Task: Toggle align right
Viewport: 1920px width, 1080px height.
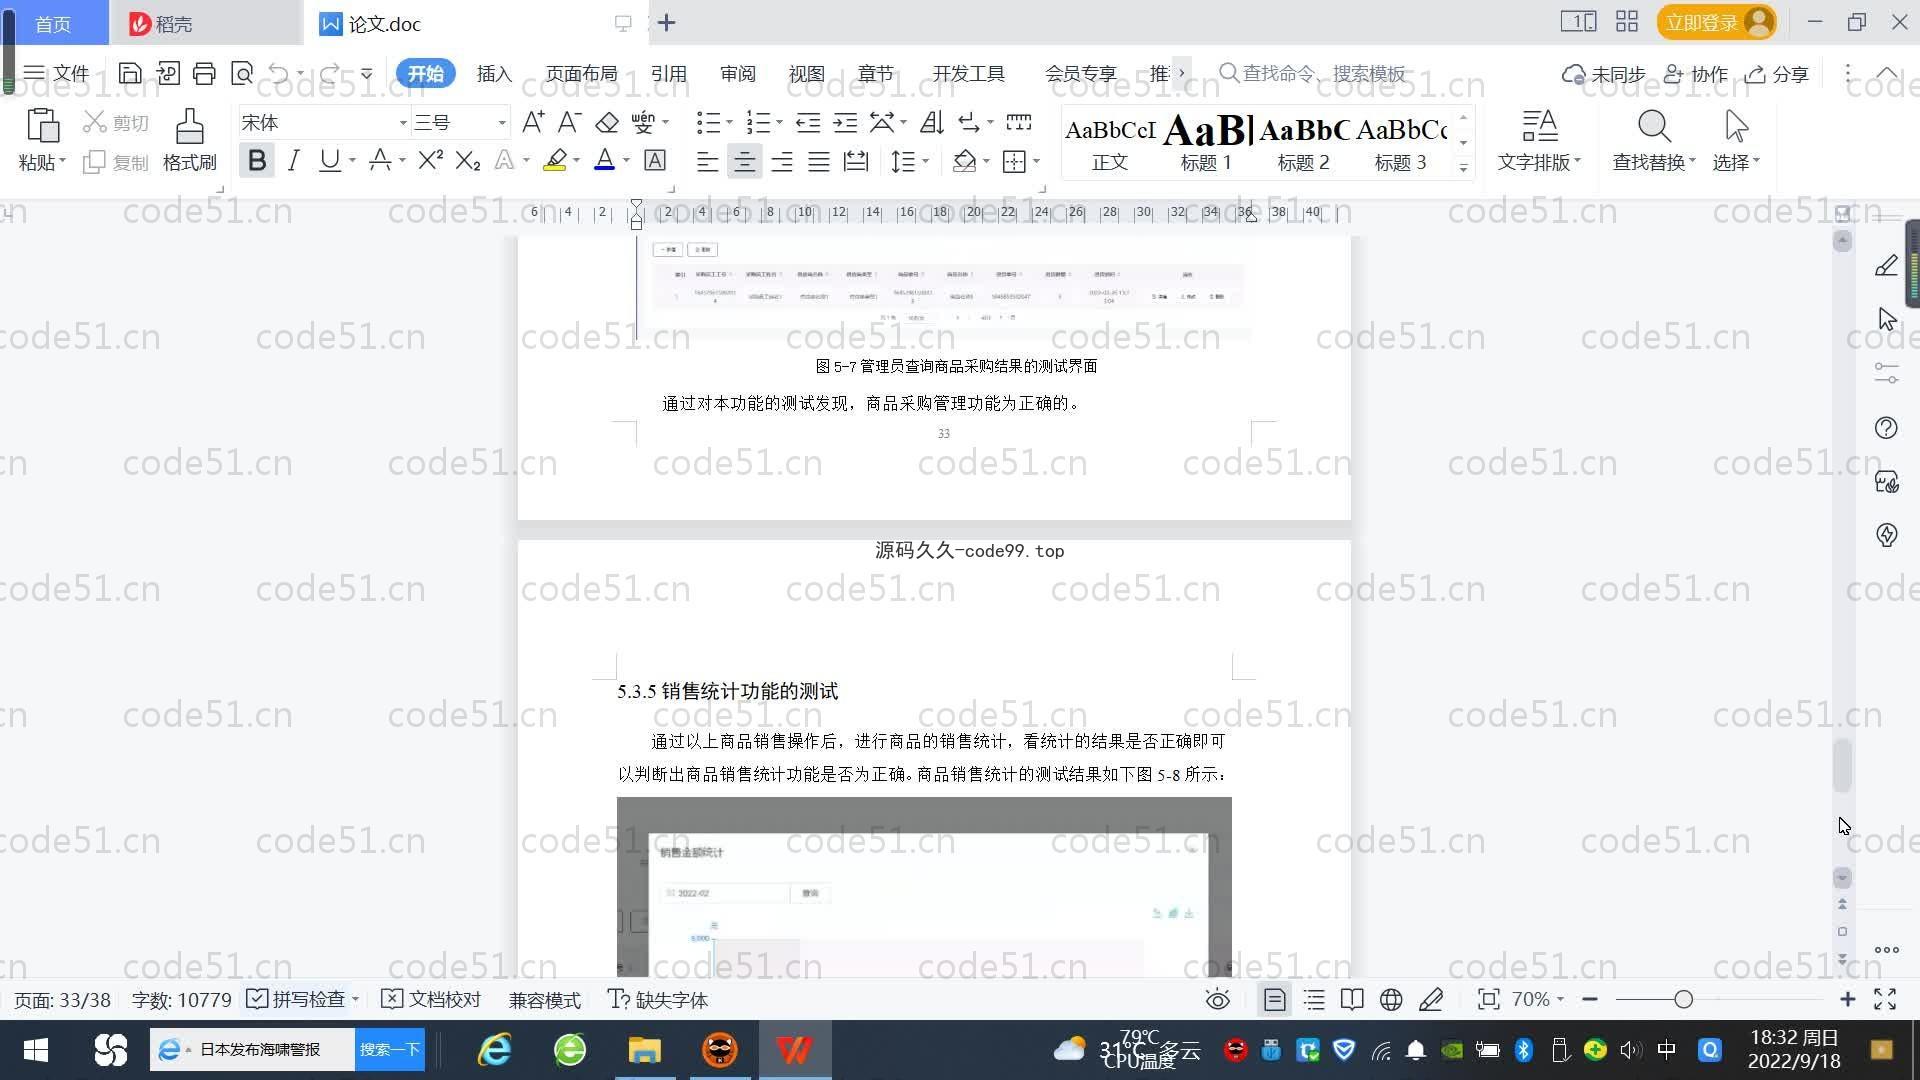Action: (781, 161)
